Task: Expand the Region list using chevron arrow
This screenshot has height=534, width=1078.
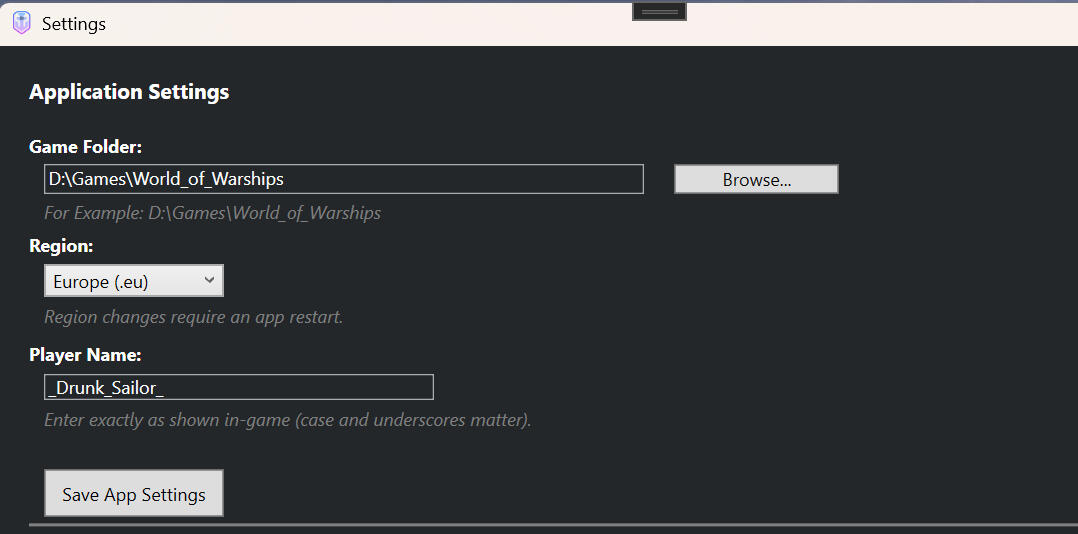Action: [209, 281]
